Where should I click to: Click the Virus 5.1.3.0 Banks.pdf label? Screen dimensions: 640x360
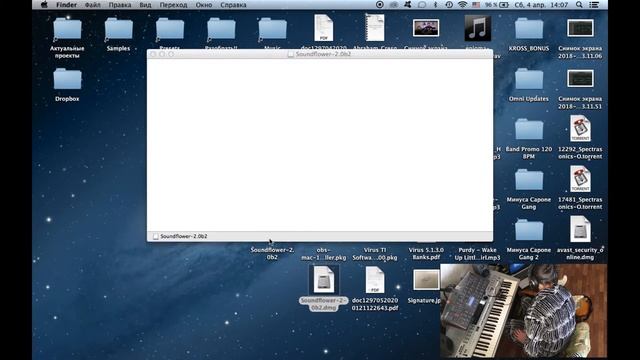click(426, 253)
